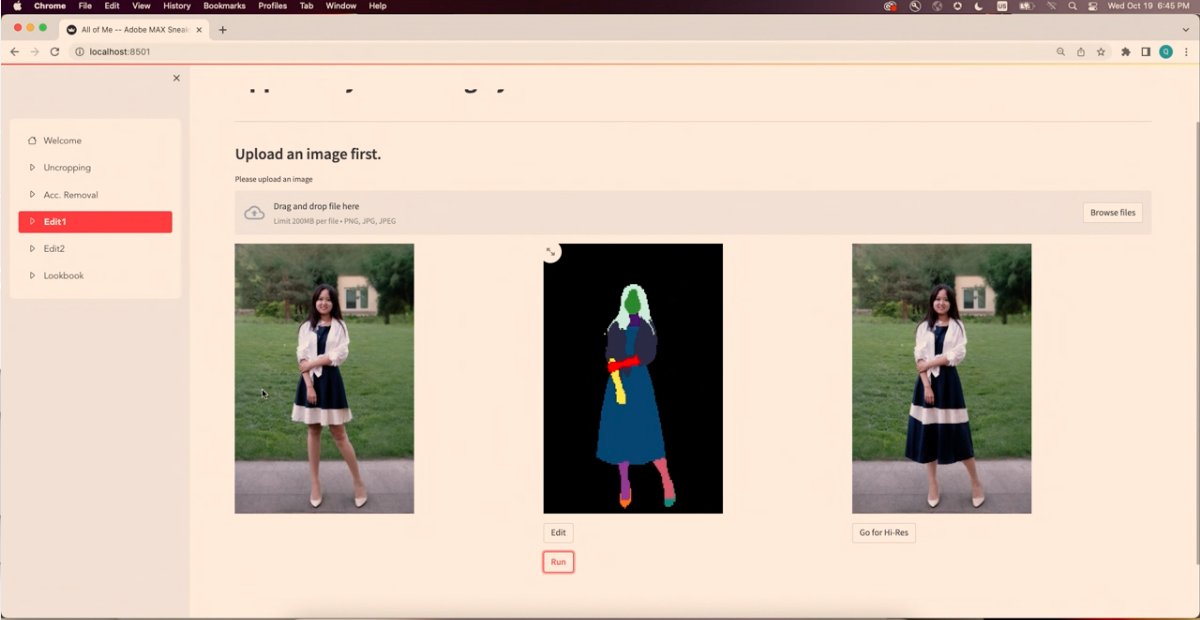Click the 'Please upload an image' label
Screen dimensions: 1200x620
pos(274,180)
